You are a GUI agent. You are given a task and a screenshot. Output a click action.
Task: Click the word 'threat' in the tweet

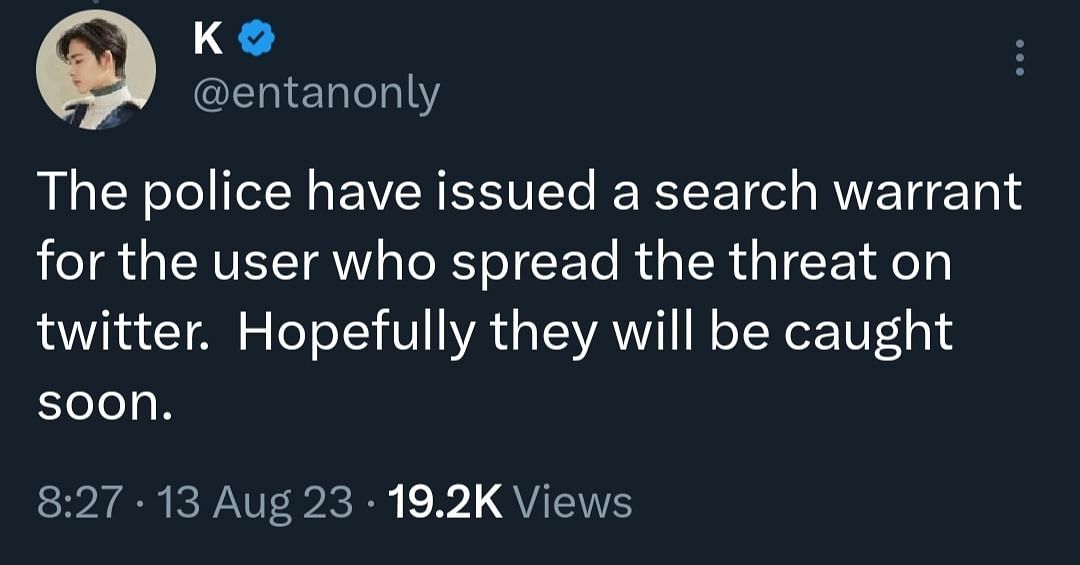(803, 262)
